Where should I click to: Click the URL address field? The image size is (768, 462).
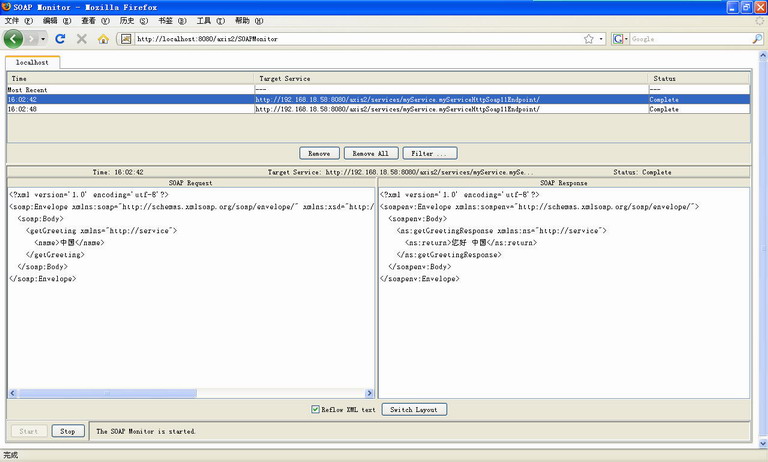point(358,39)
